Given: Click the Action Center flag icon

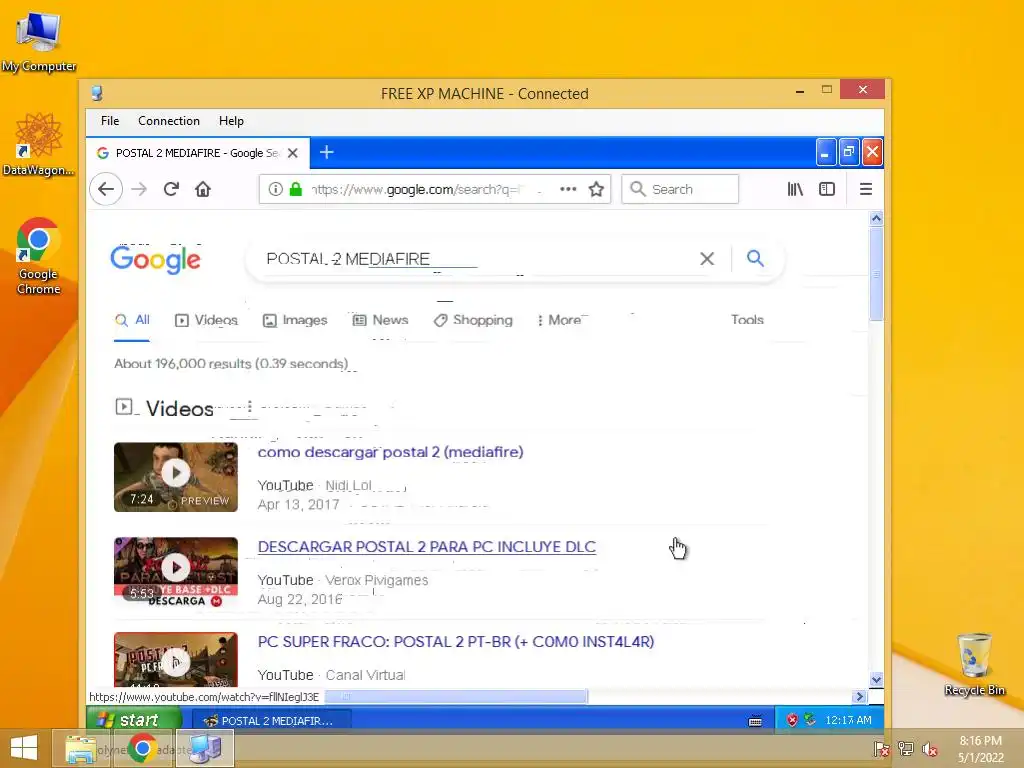Looking at the screenshot, I should (x=881, y=749).
